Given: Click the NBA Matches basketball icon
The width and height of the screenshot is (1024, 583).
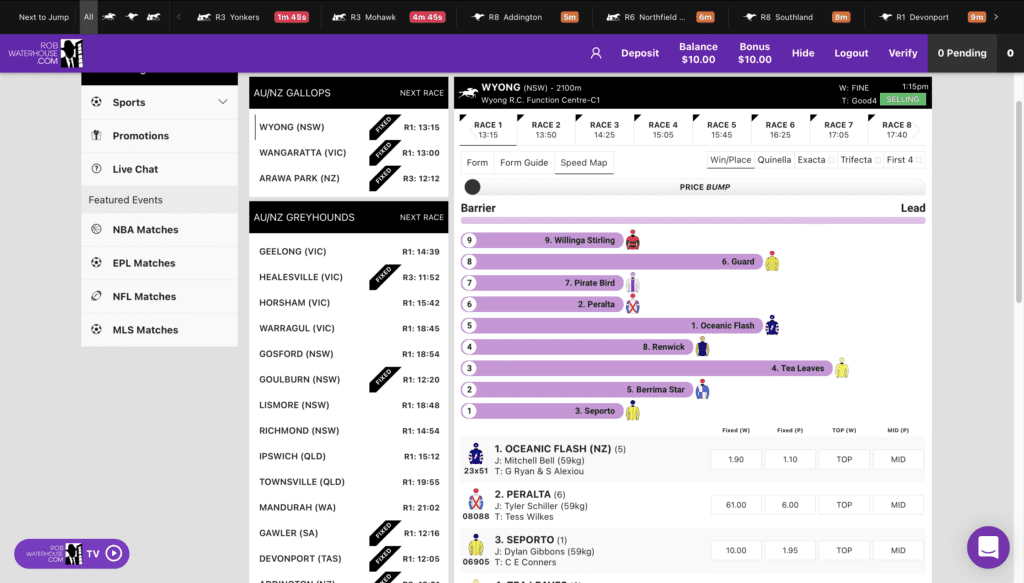Looking at the screenshot, I should (x=97, y=230).
